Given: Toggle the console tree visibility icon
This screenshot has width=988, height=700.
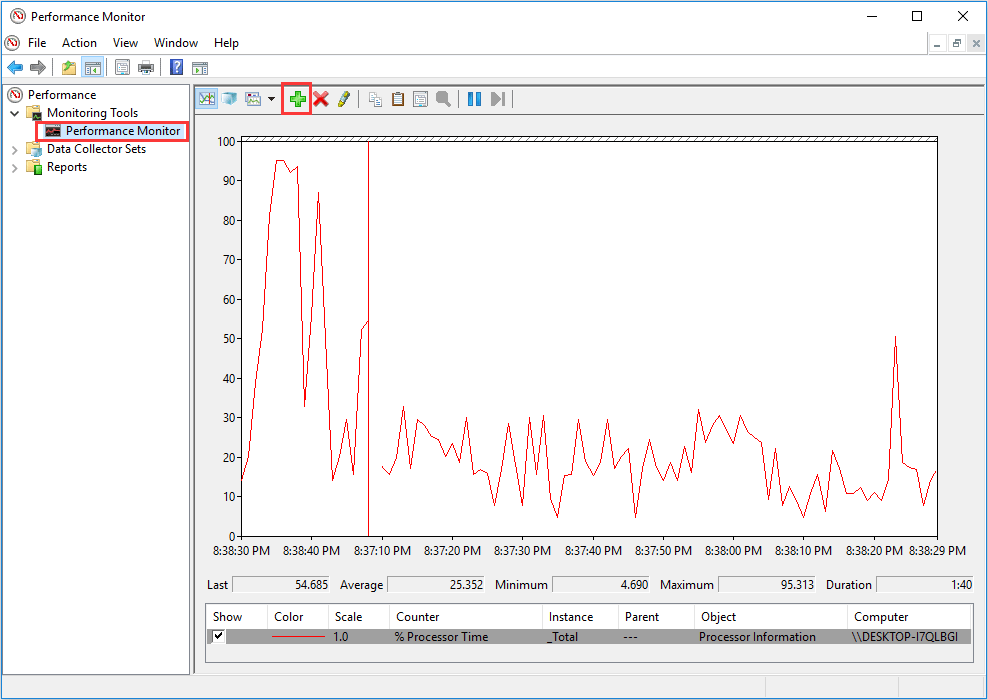Looking at the screenshot, I should [93, 66].
